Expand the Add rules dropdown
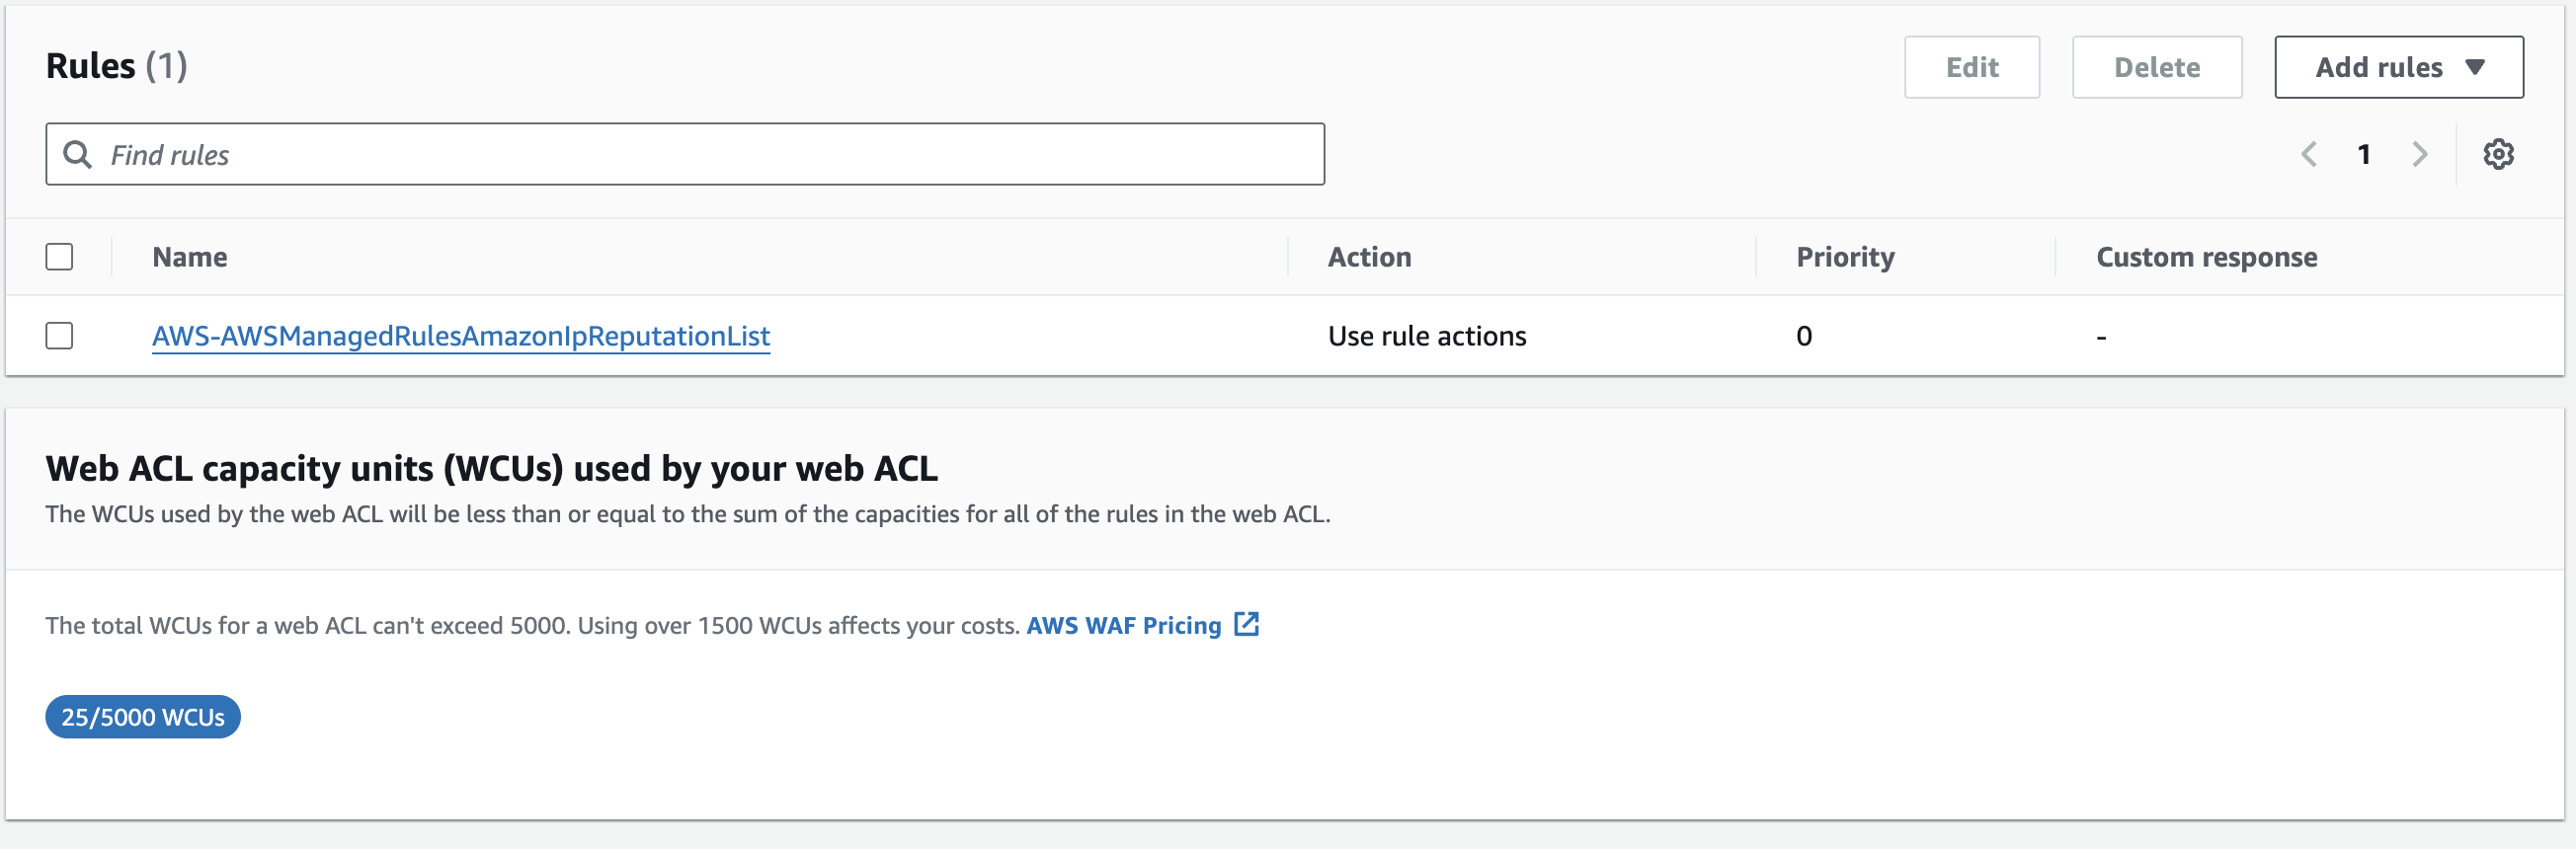2576x849 pixels. pos(2398,67)
